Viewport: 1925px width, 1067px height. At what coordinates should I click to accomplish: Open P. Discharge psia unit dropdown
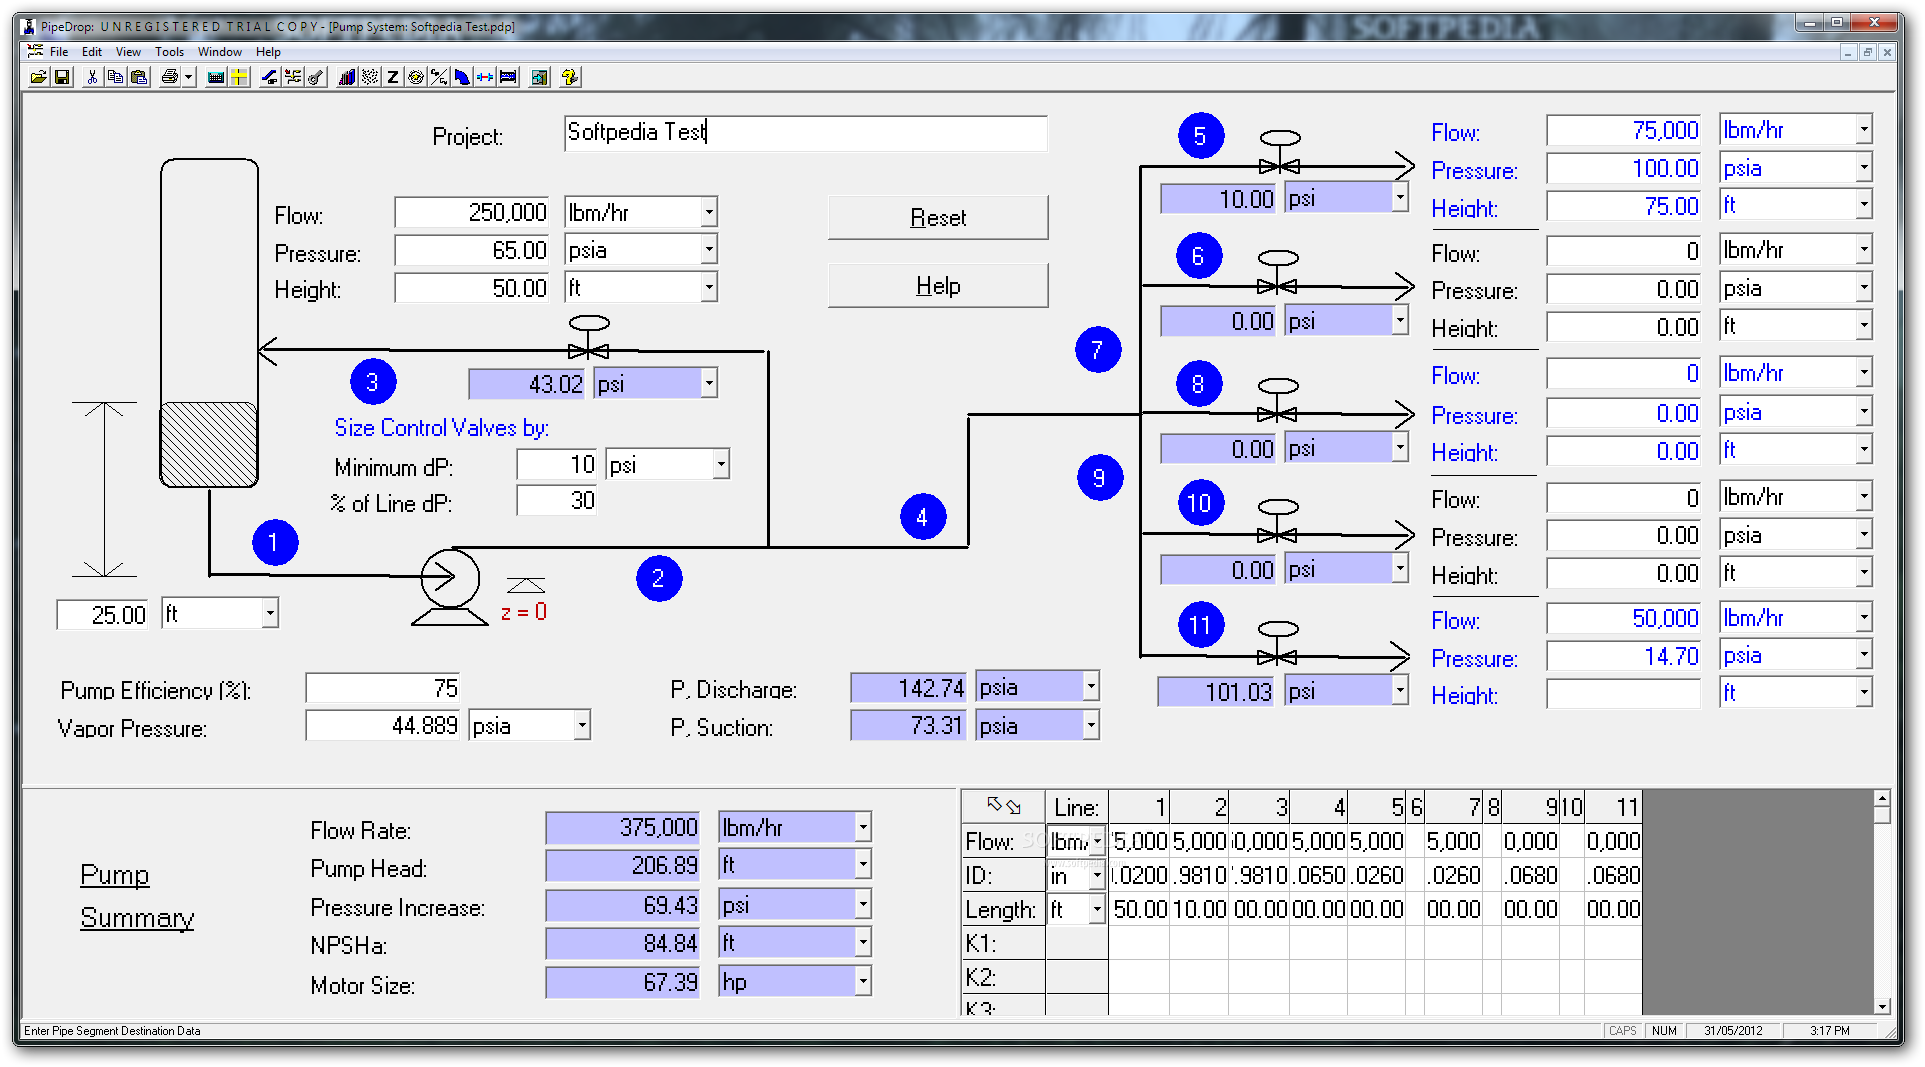click(1091, 686)
